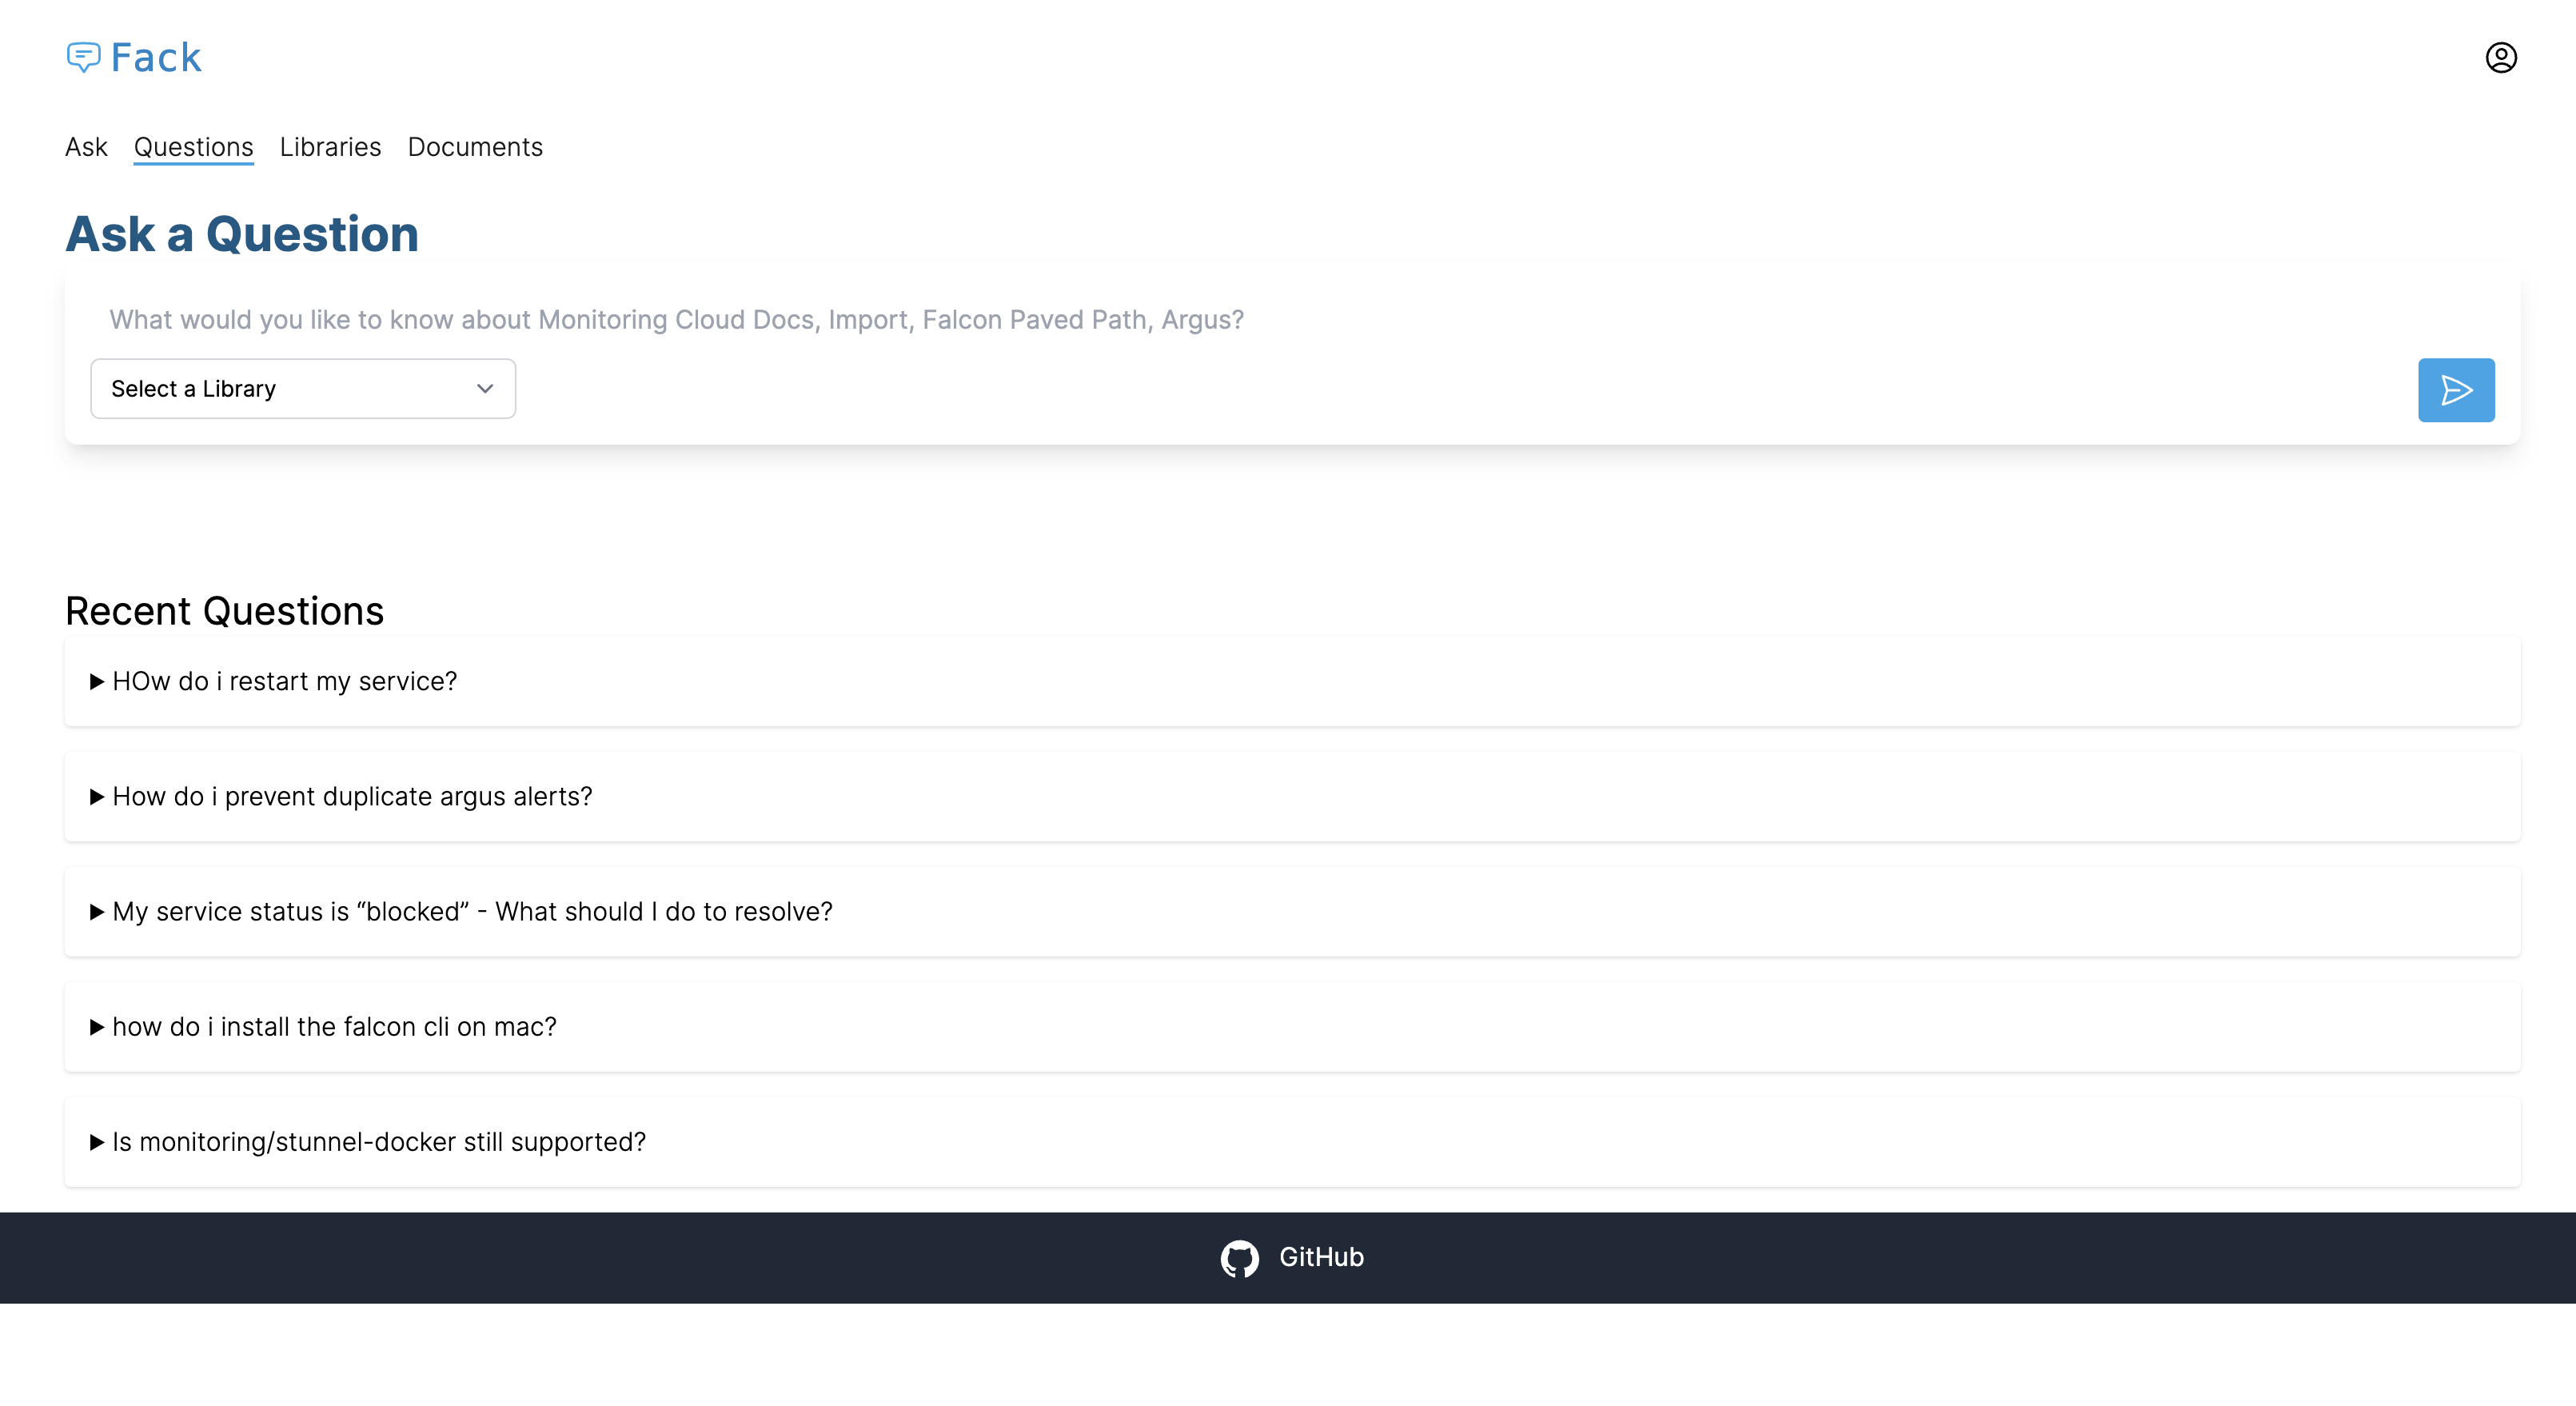Click triangle beside stunnel-docker question

tap(97, 1143)
